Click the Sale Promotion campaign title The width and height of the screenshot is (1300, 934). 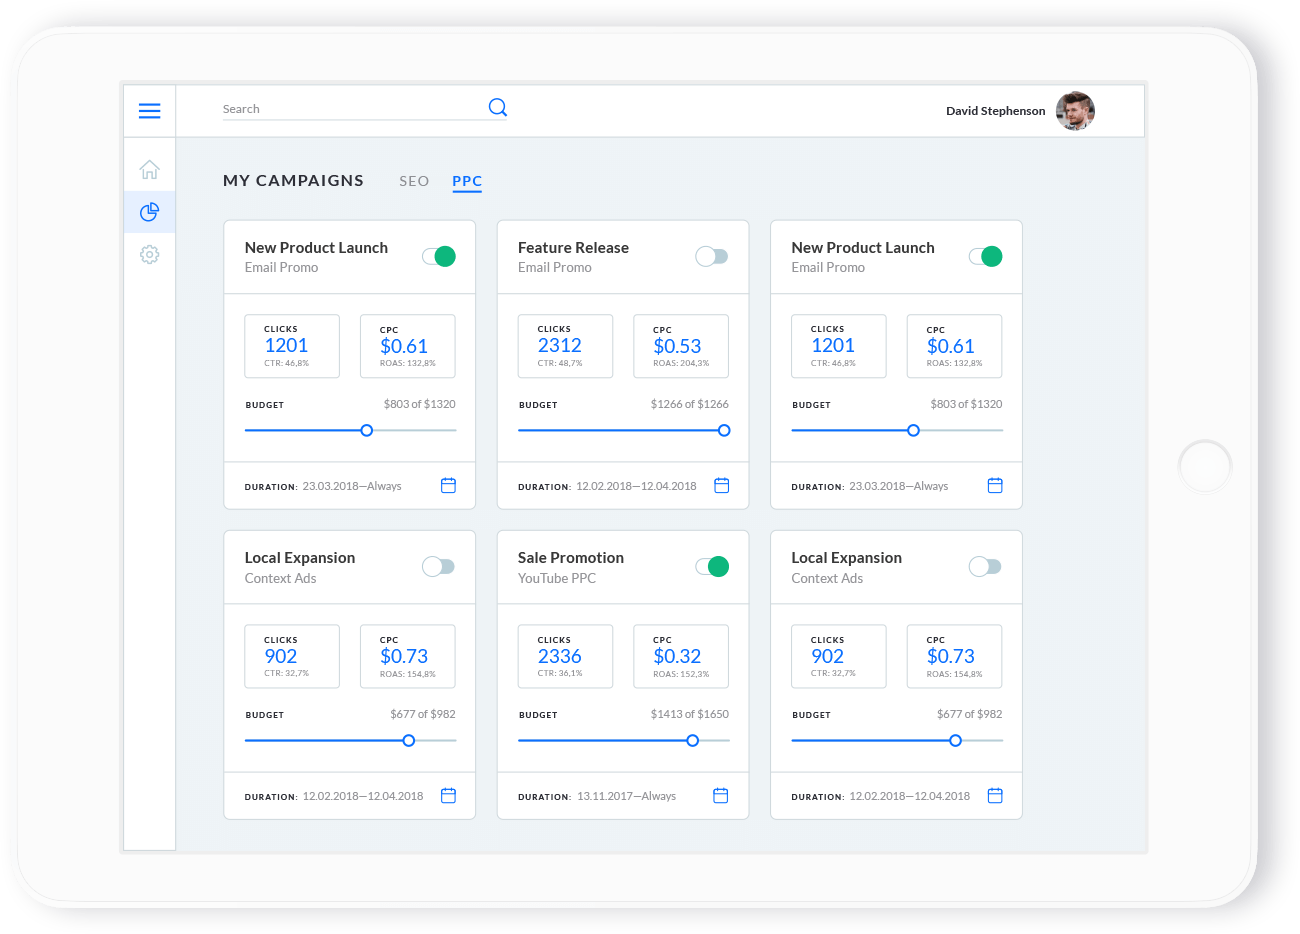570,558
